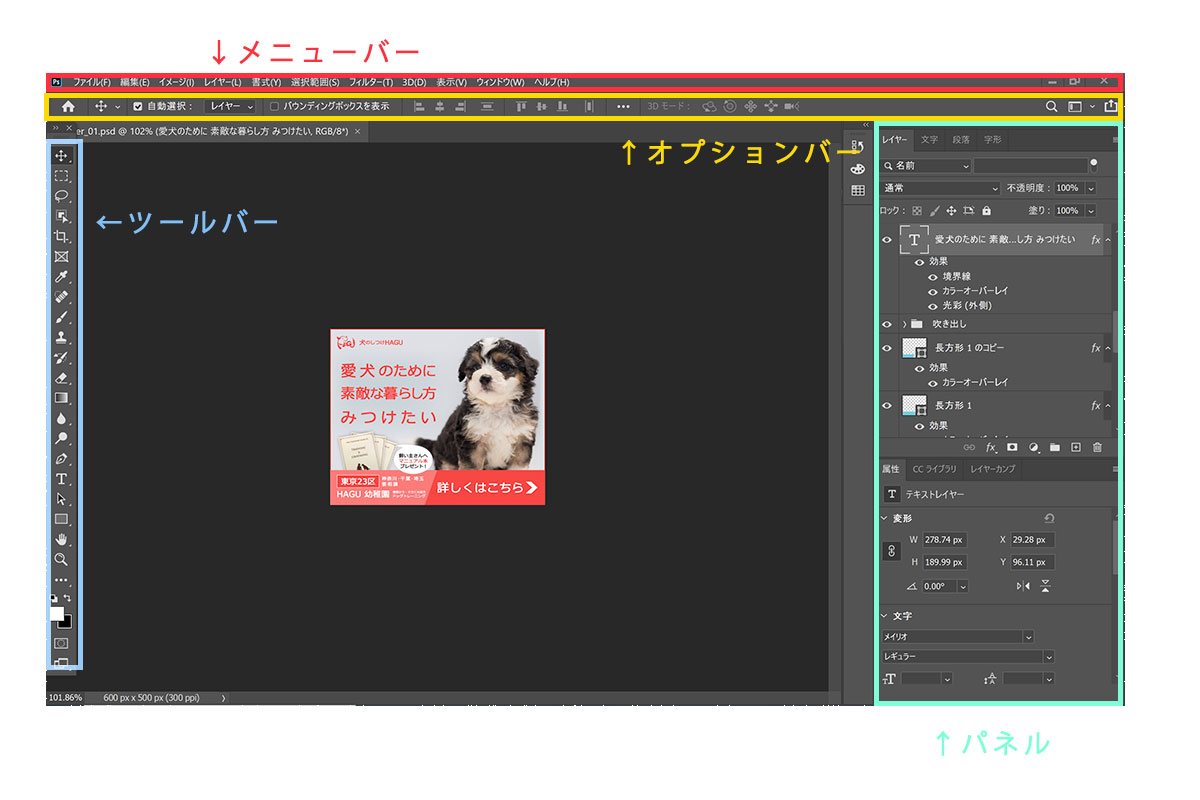
Task: Select the Object Selection tool
Action: coord(61,216)
